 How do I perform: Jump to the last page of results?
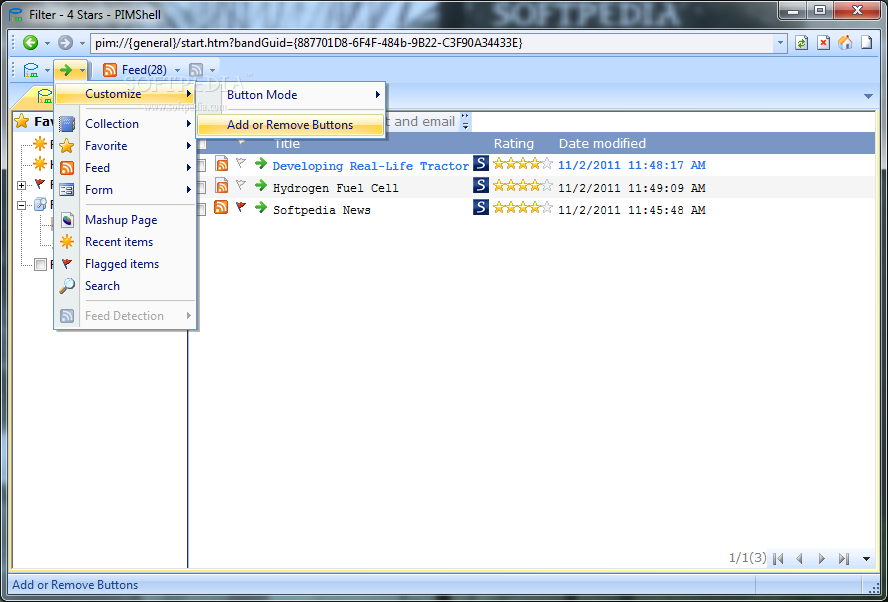pos(844,559)
